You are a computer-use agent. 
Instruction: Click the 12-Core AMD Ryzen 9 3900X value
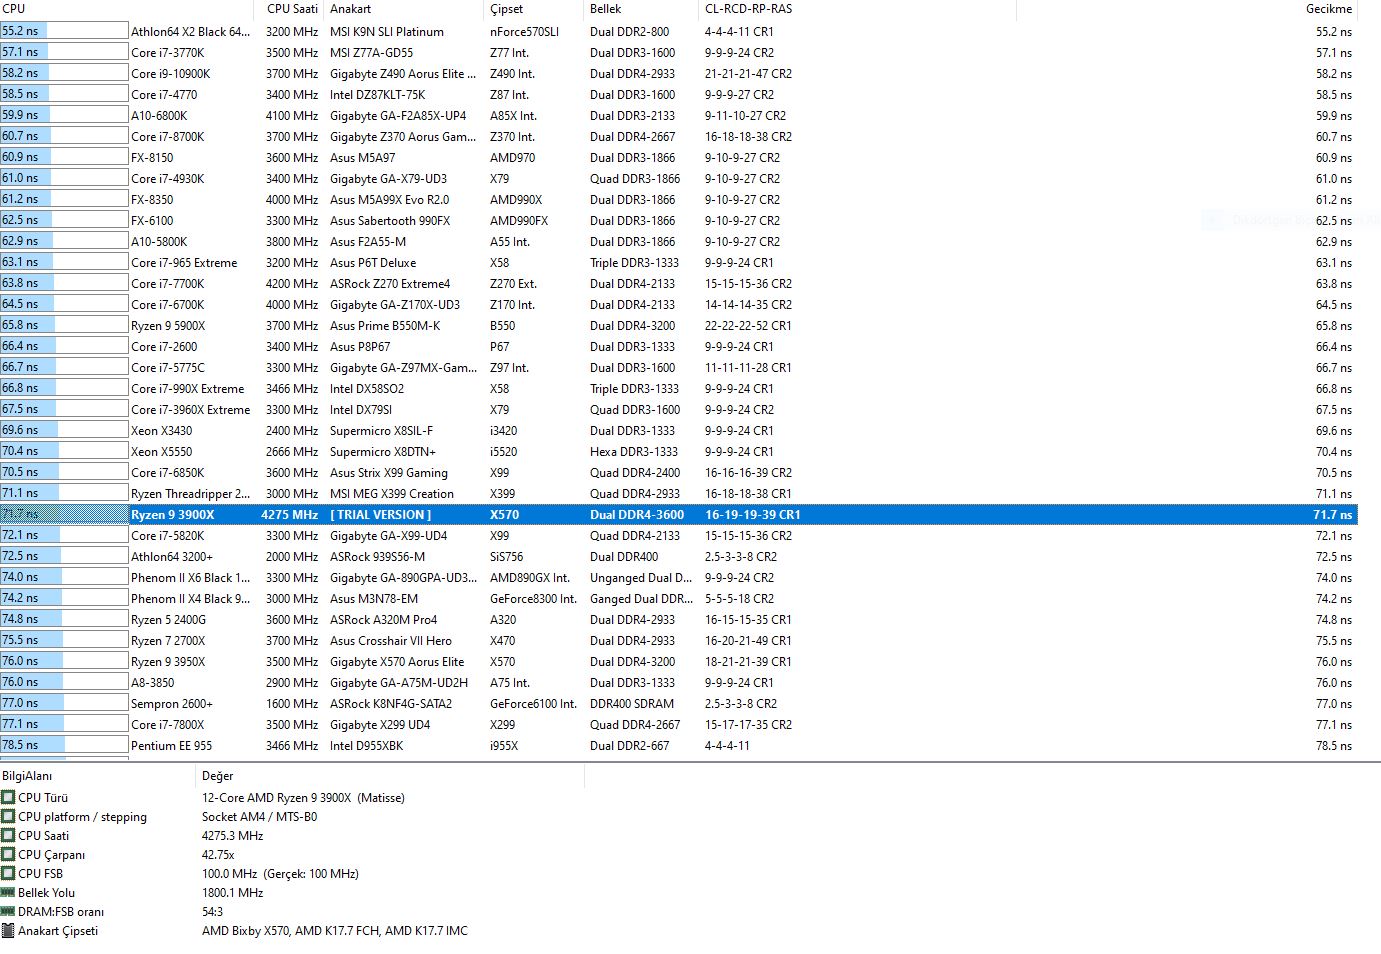[x=303, y=797]
